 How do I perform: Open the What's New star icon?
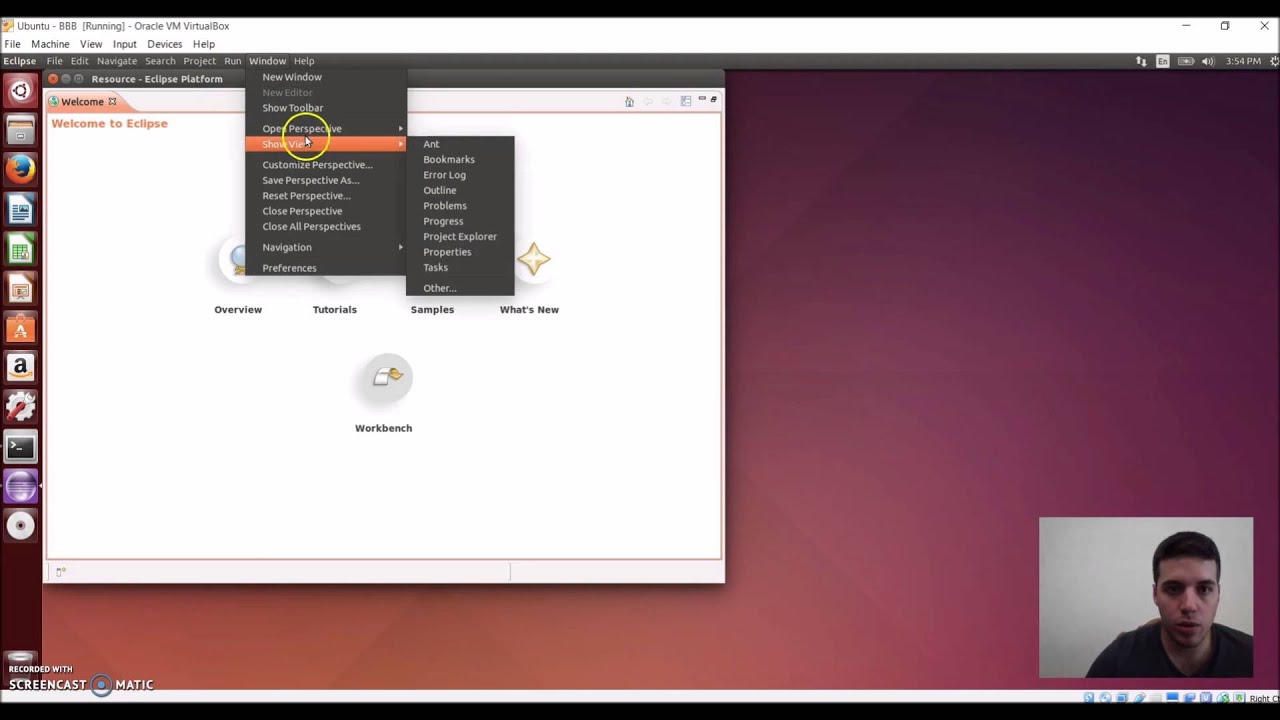533,260
